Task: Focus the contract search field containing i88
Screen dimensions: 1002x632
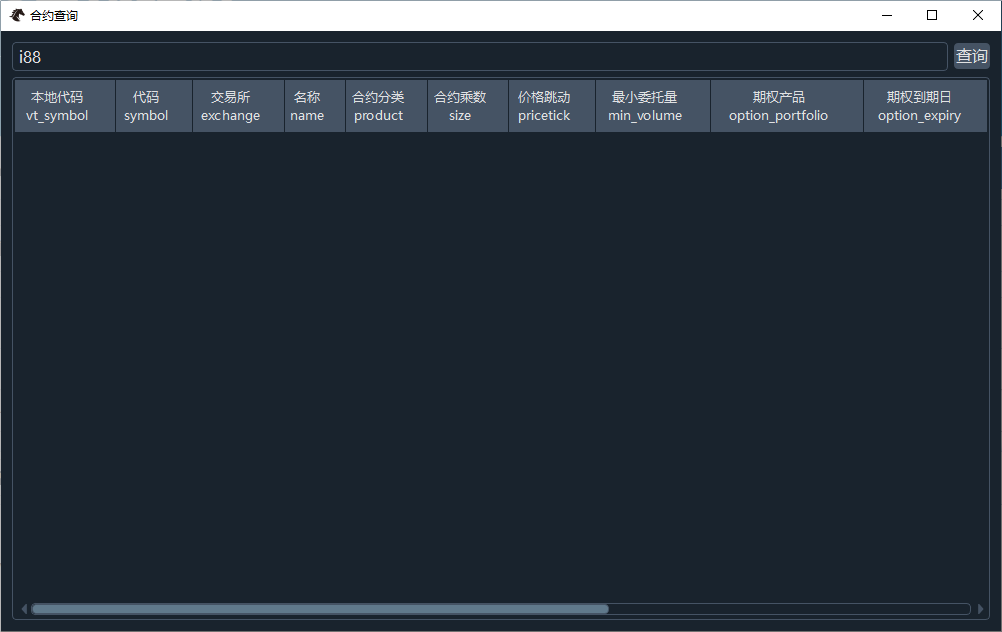Action: coord(479,57)
